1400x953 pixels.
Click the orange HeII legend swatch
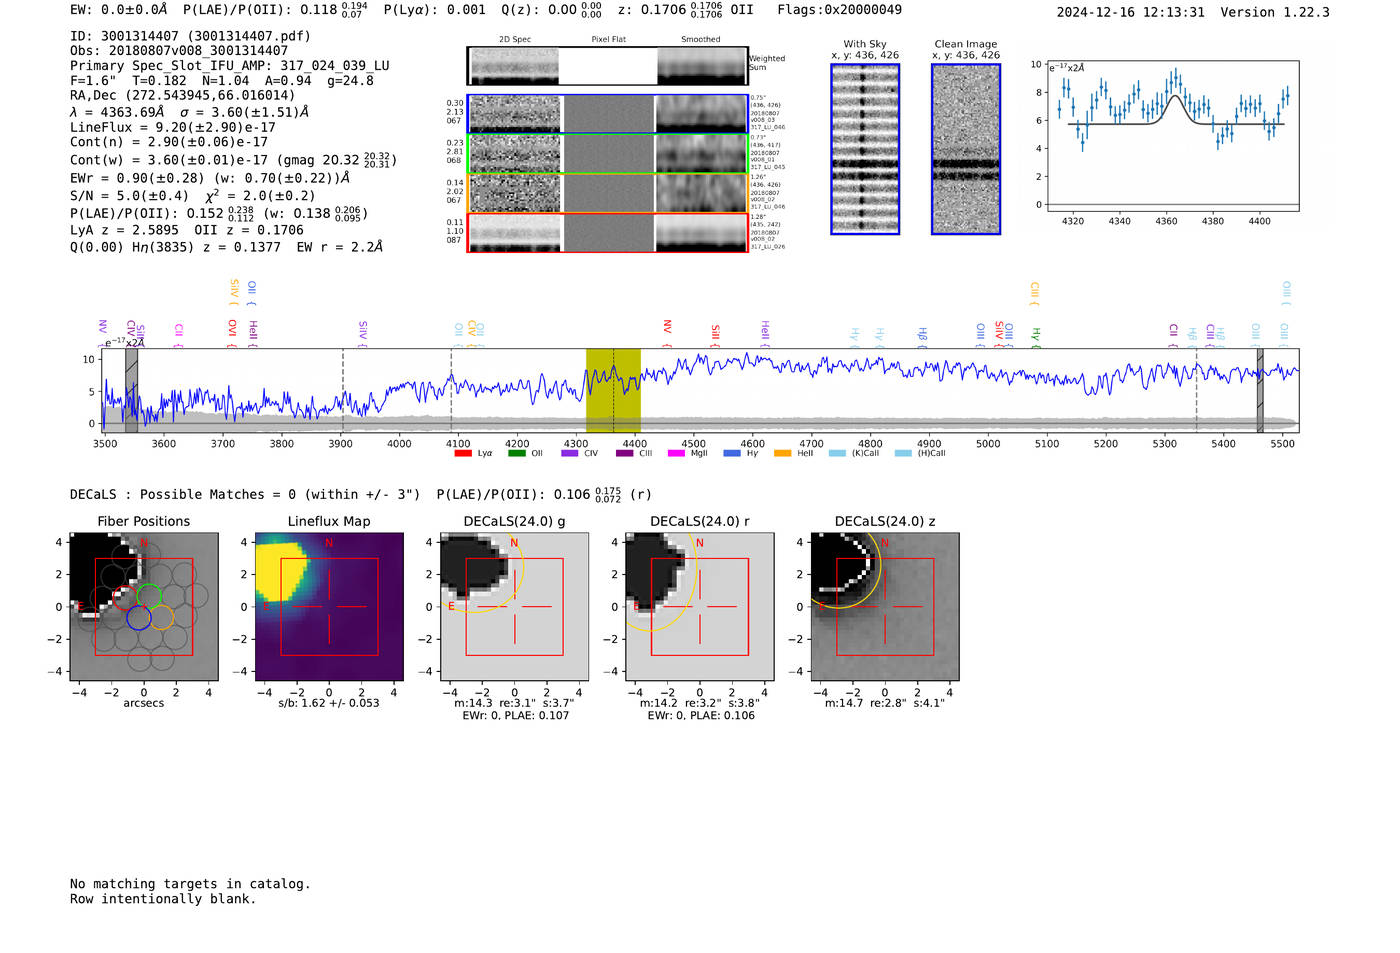pos(782,453)
